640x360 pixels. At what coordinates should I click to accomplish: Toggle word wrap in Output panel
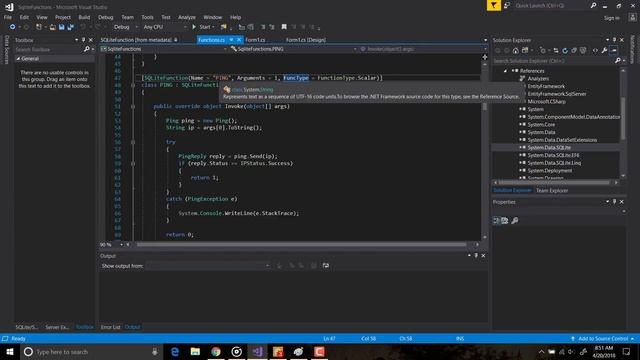[326, 266]
